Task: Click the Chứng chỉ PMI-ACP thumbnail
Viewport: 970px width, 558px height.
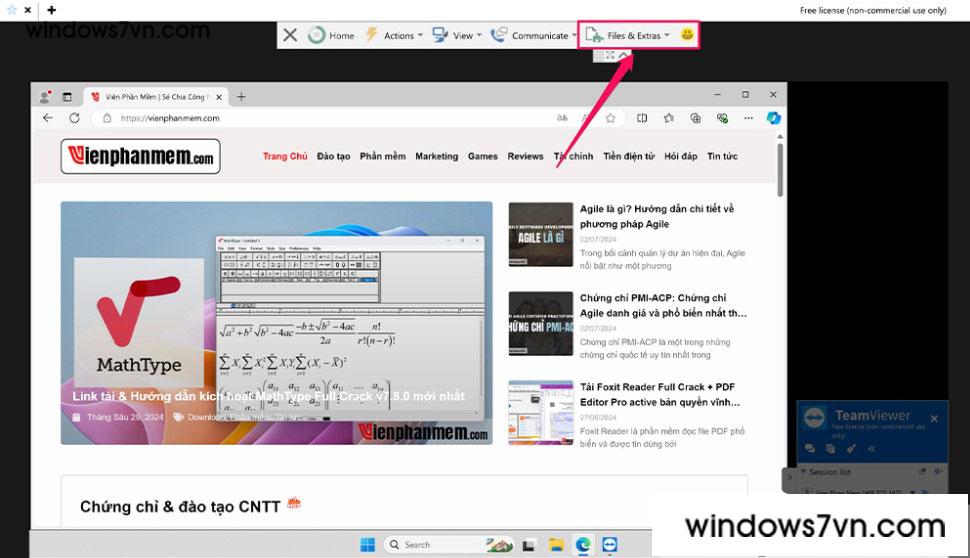Action: (541, 324)
